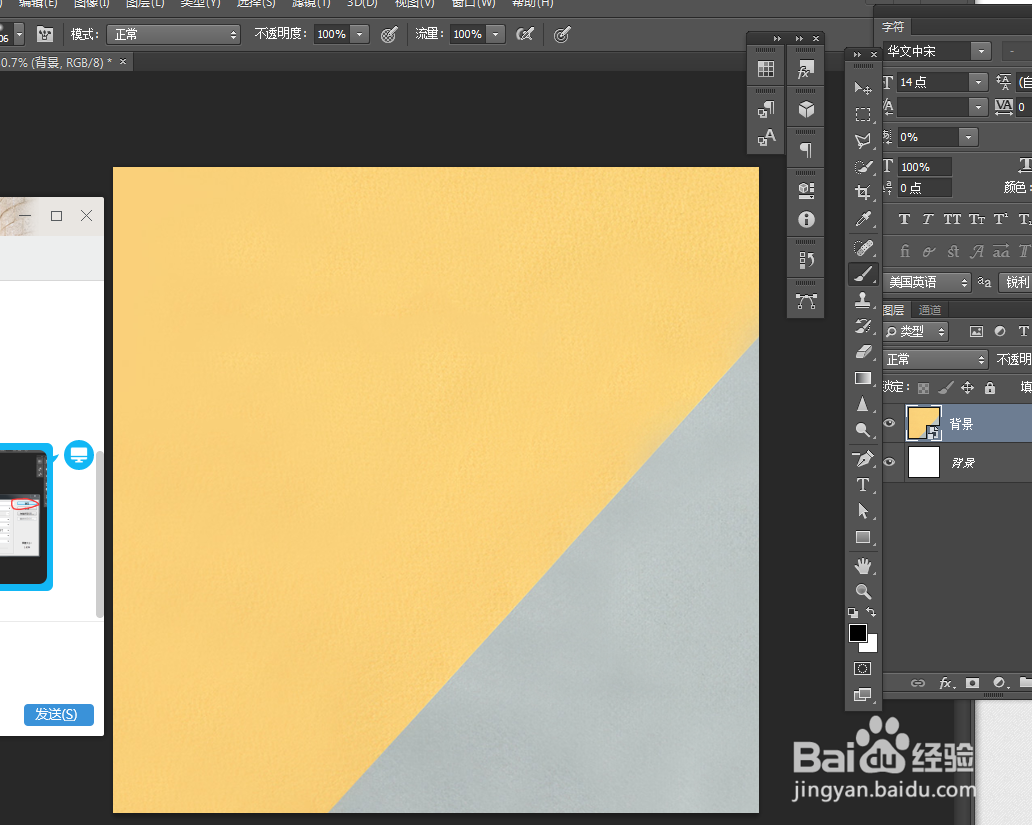The height and width of the screenshot is (825, 1032).
Task: Select the Eyedropper tool
Action: [863, 219]
